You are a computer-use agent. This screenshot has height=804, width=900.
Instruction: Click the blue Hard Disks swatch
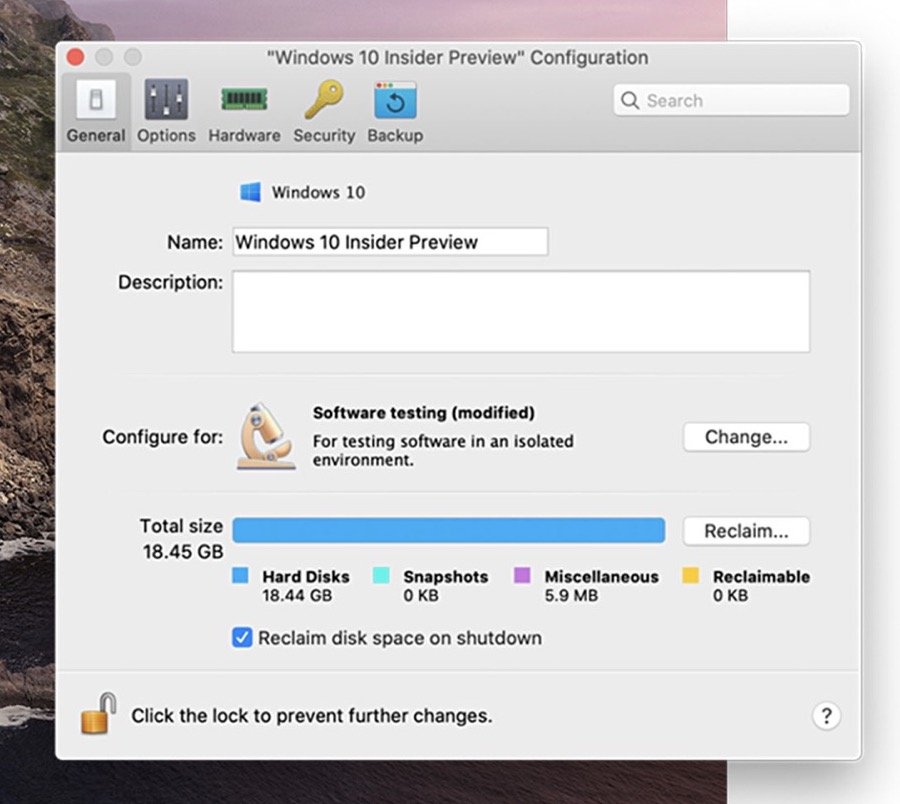click(240, 575)
